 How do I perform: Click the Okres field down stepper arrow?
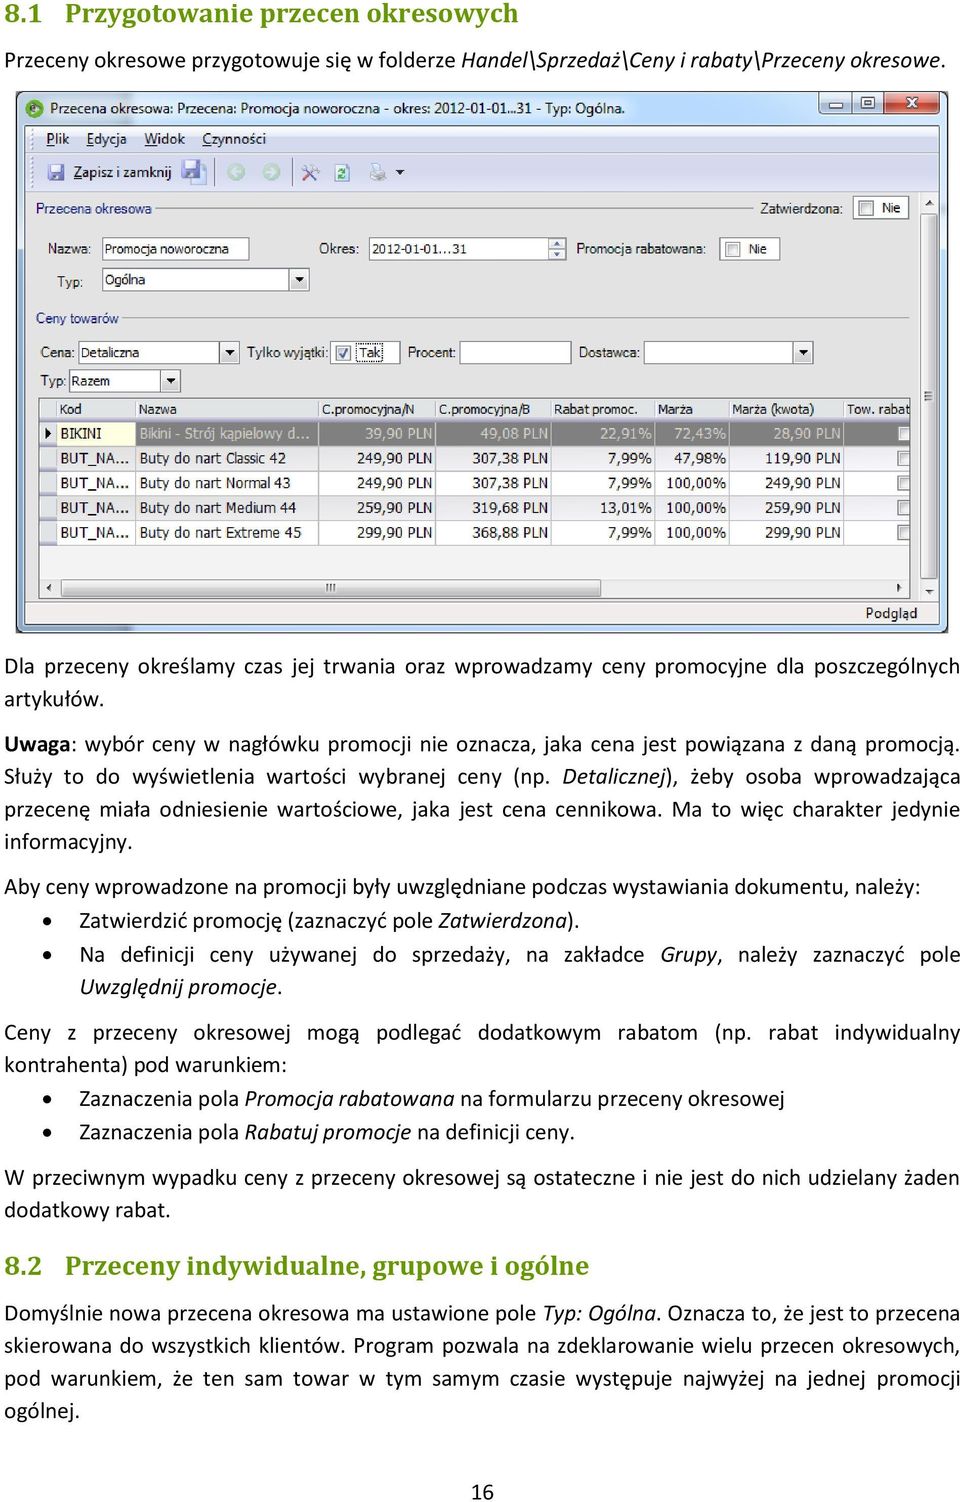click(557, 255)
